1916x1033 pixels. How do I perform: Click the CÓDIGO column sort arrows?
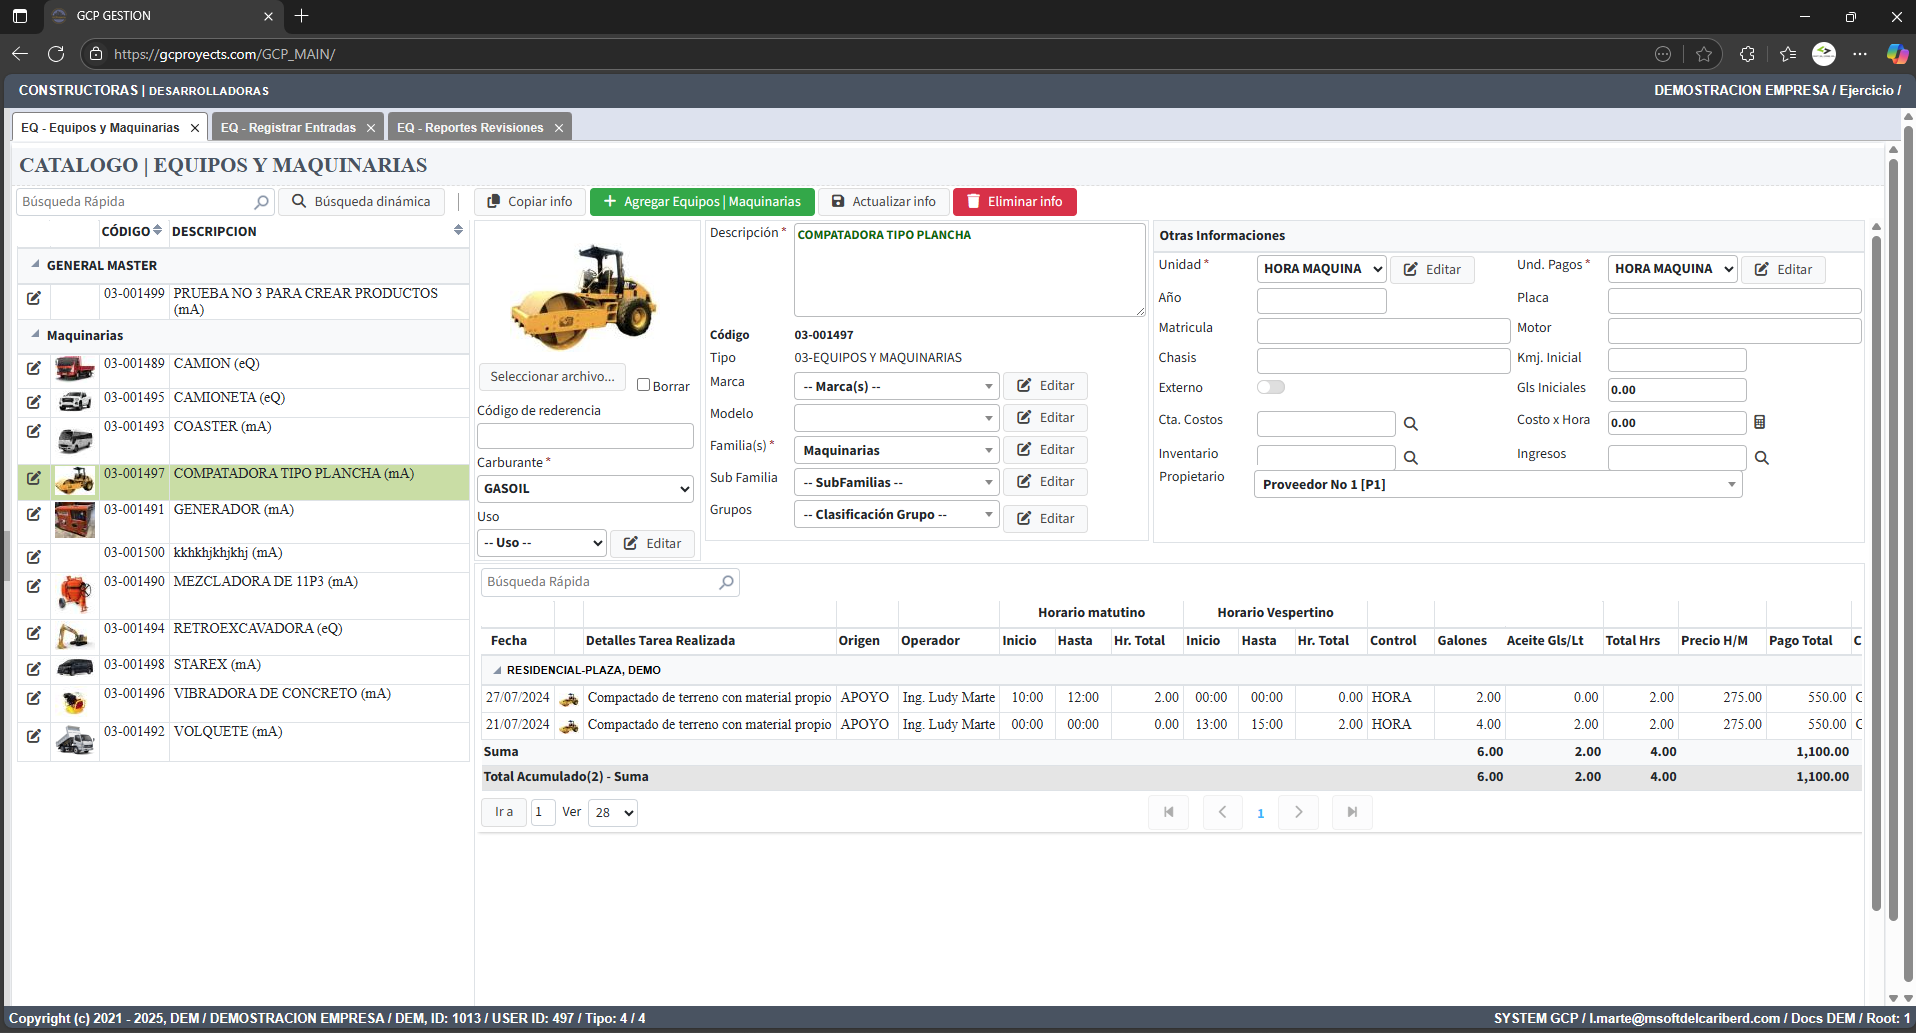tap(157, 231)
